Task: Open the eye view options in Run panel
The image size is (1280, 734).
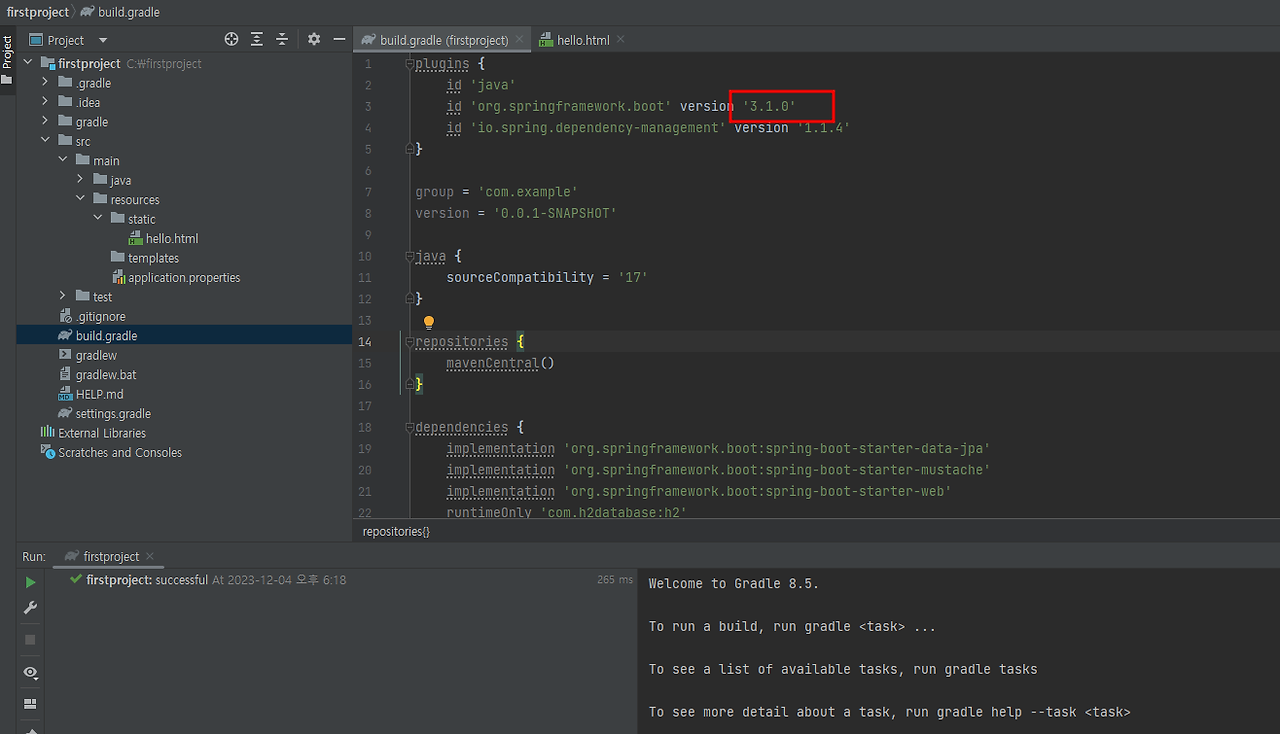Action: (x=30, y=672)
